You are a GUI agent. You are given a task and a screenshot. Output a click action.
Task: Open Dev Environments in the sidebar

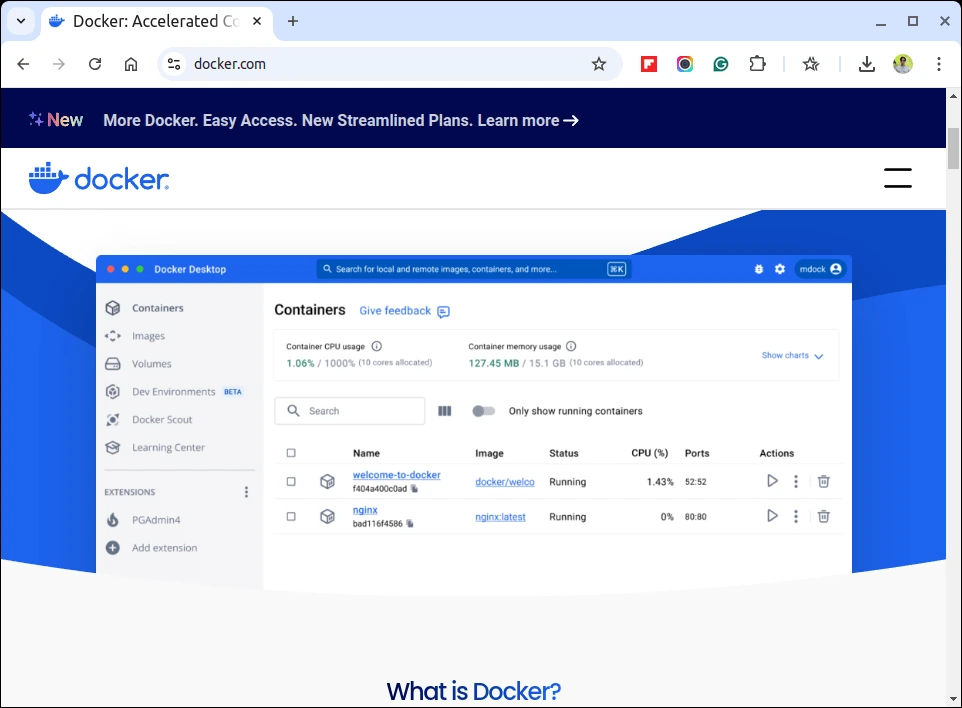[x=174, y=392]
